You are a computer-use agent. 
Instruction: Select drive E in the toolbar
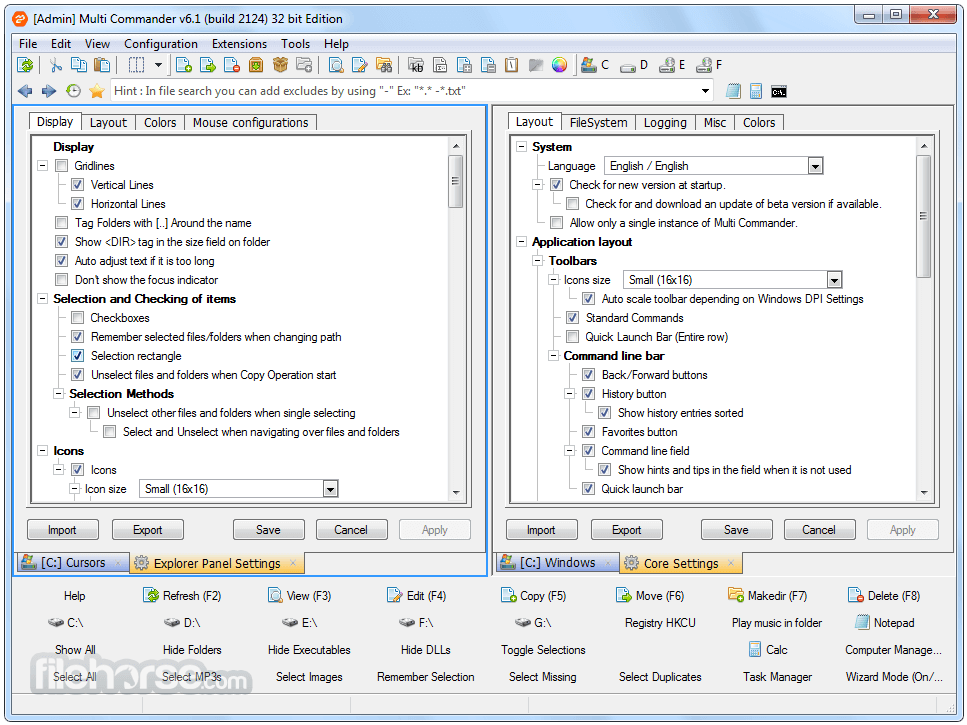click(x=672, y=65)
